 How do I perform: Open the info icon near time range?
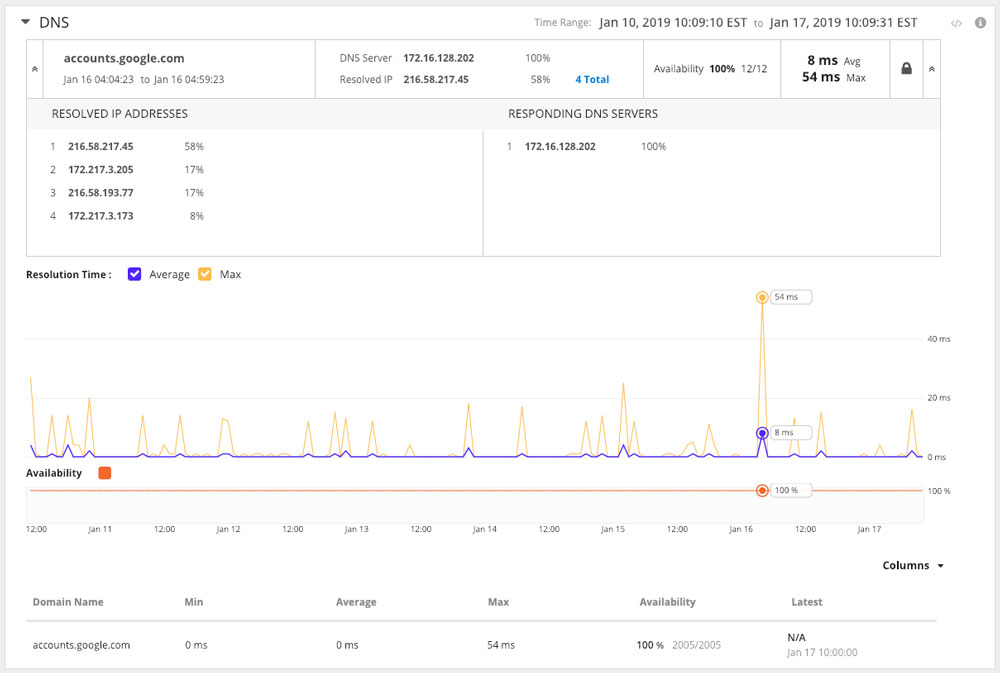(980, 22)
